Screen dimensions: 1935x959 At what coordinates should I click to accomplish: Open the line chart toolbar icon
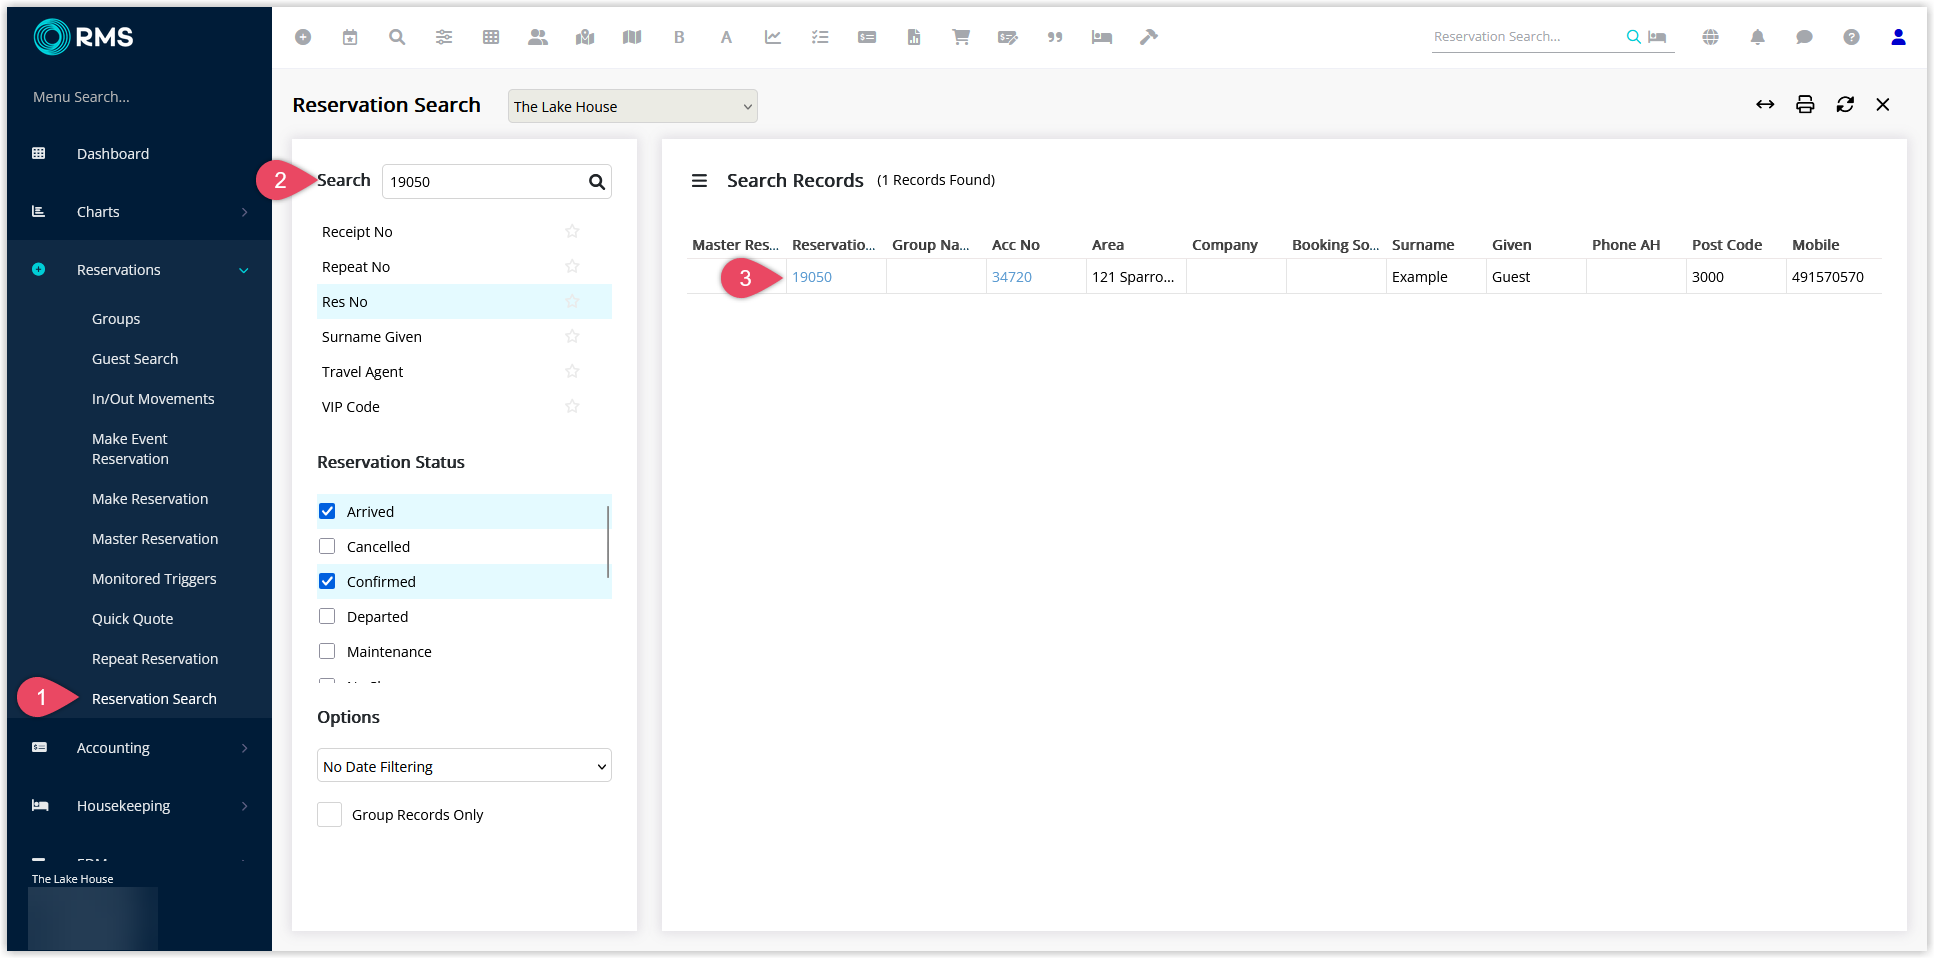tap(773, 37)
